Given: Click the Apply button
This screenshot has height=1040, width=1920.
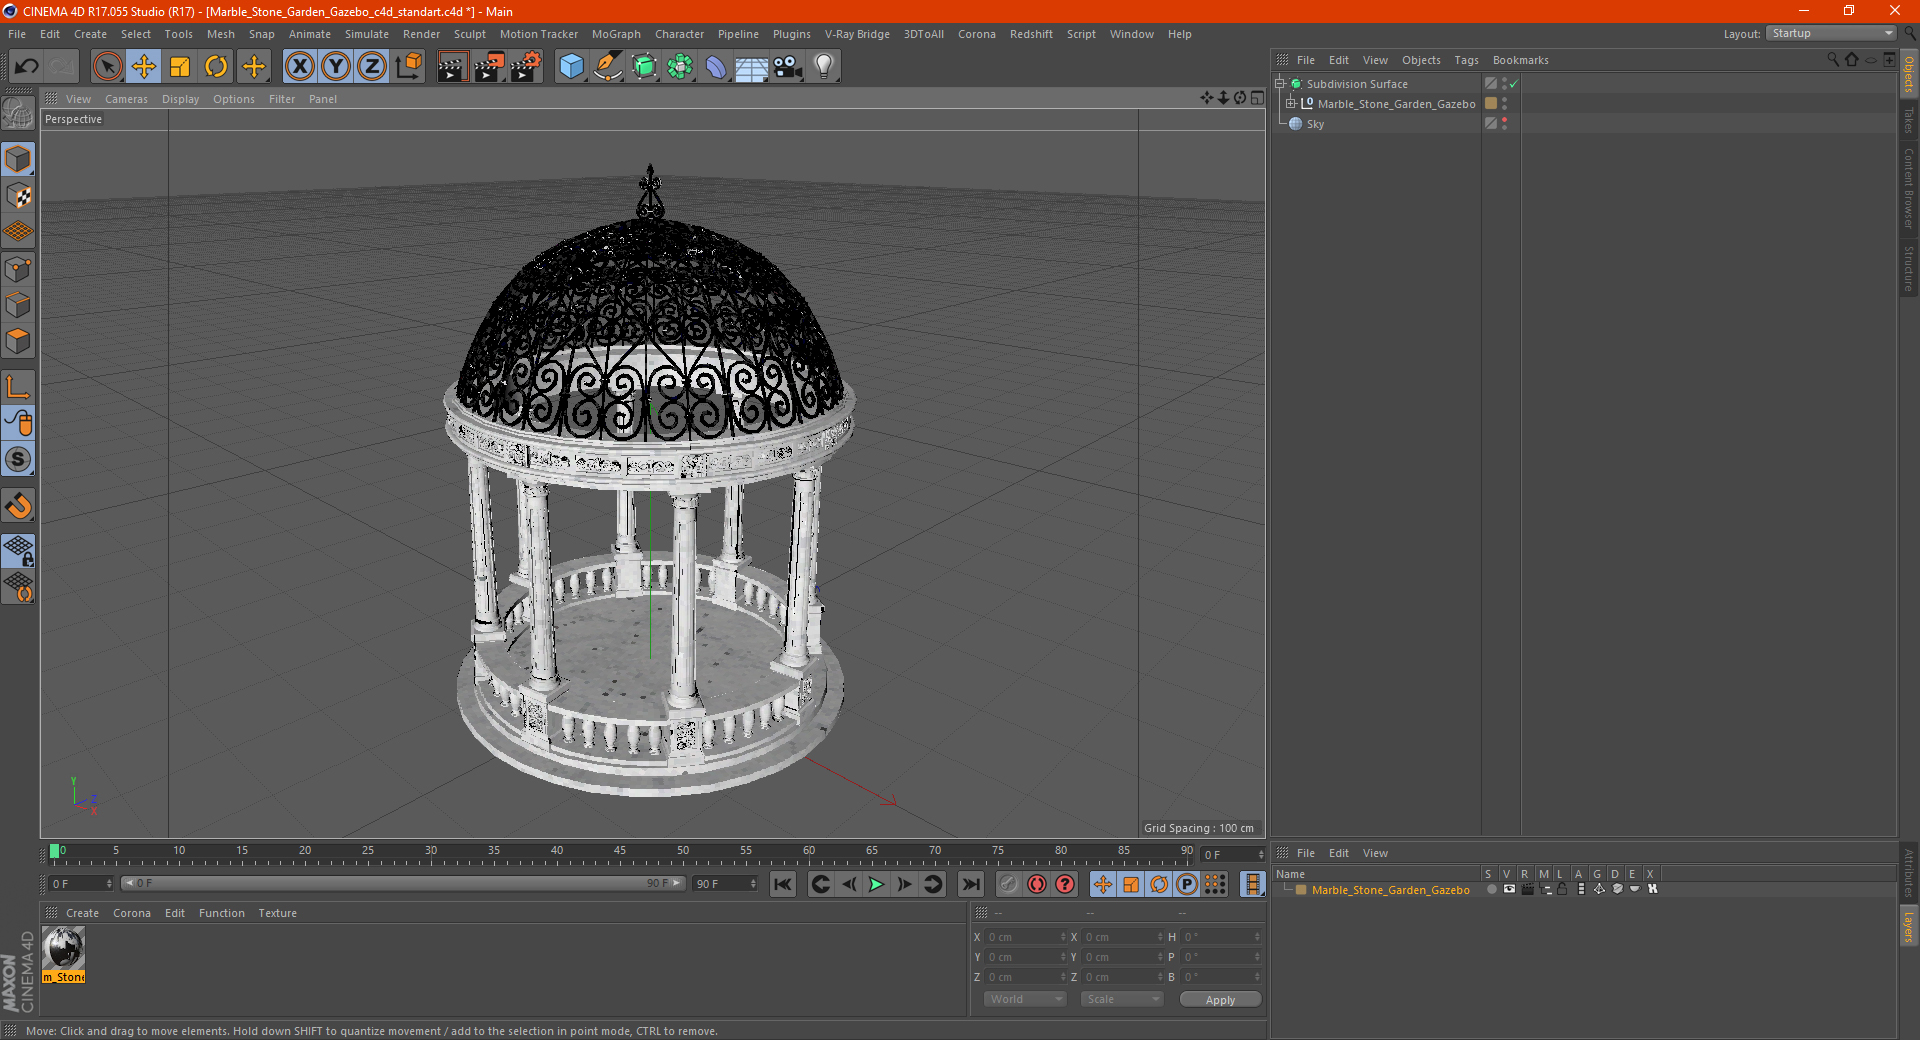Looking at the screenshot, I should 1220,1000.
